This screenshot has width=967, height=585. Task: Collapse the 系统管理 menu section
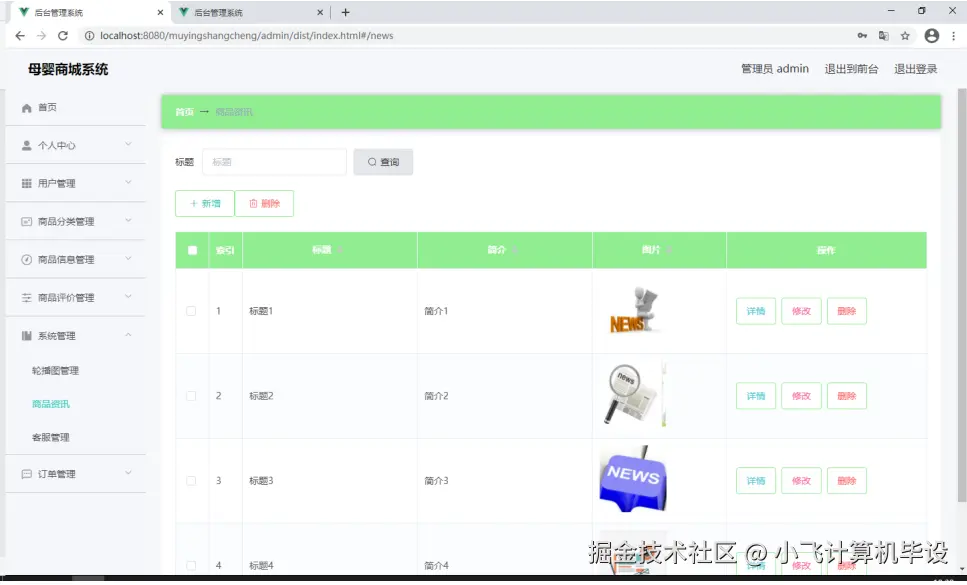(x=75, y=335)
